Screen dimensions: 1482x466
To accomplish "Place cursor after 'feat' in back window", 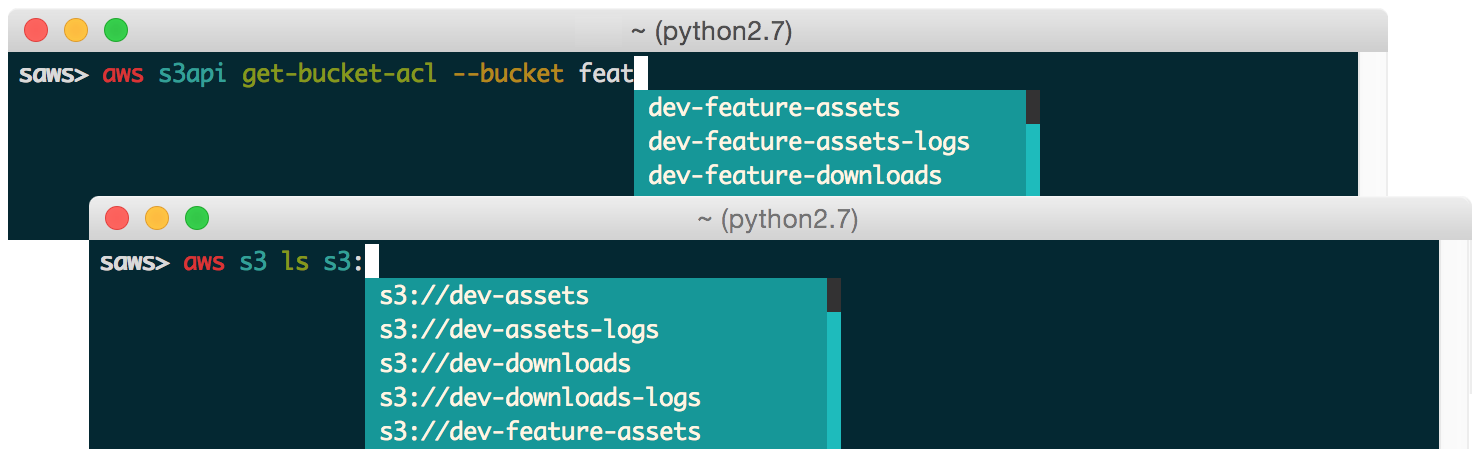I will point(641,73).
